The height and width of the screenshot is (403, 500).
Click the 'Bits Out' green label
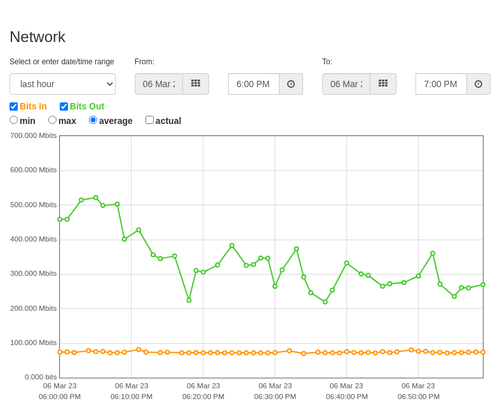pos(87,106)
